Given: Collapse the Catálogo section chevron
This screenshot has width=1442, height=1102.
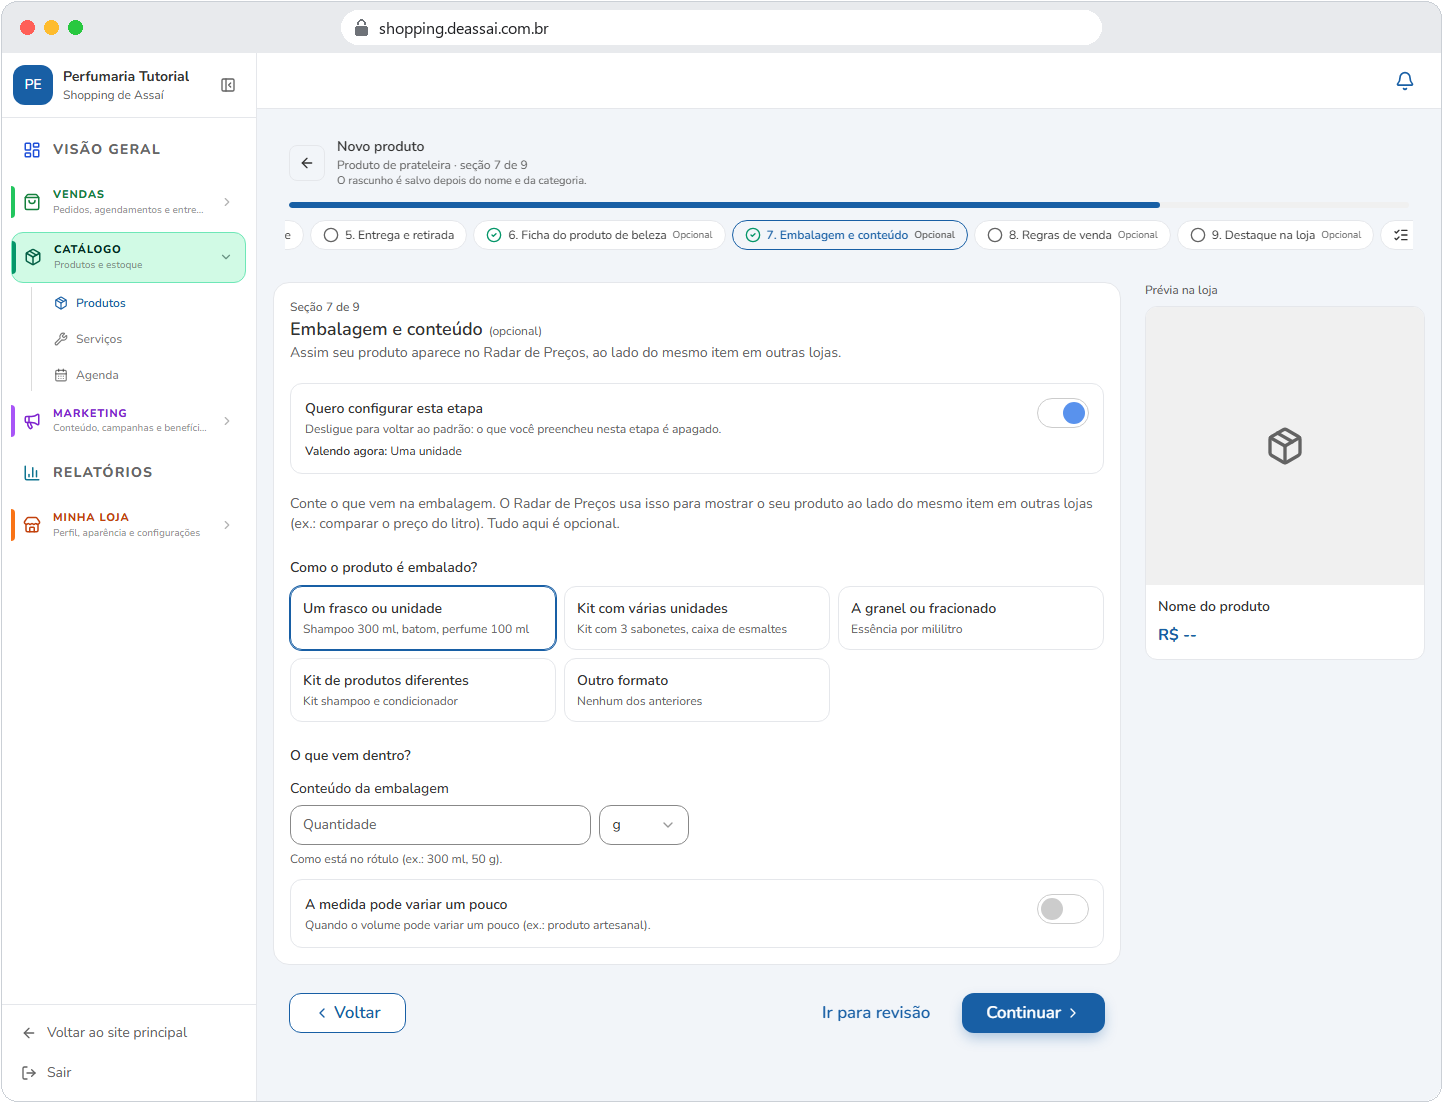Looking at the screenshot, I should pyautogui.click(x=226, y=257).
